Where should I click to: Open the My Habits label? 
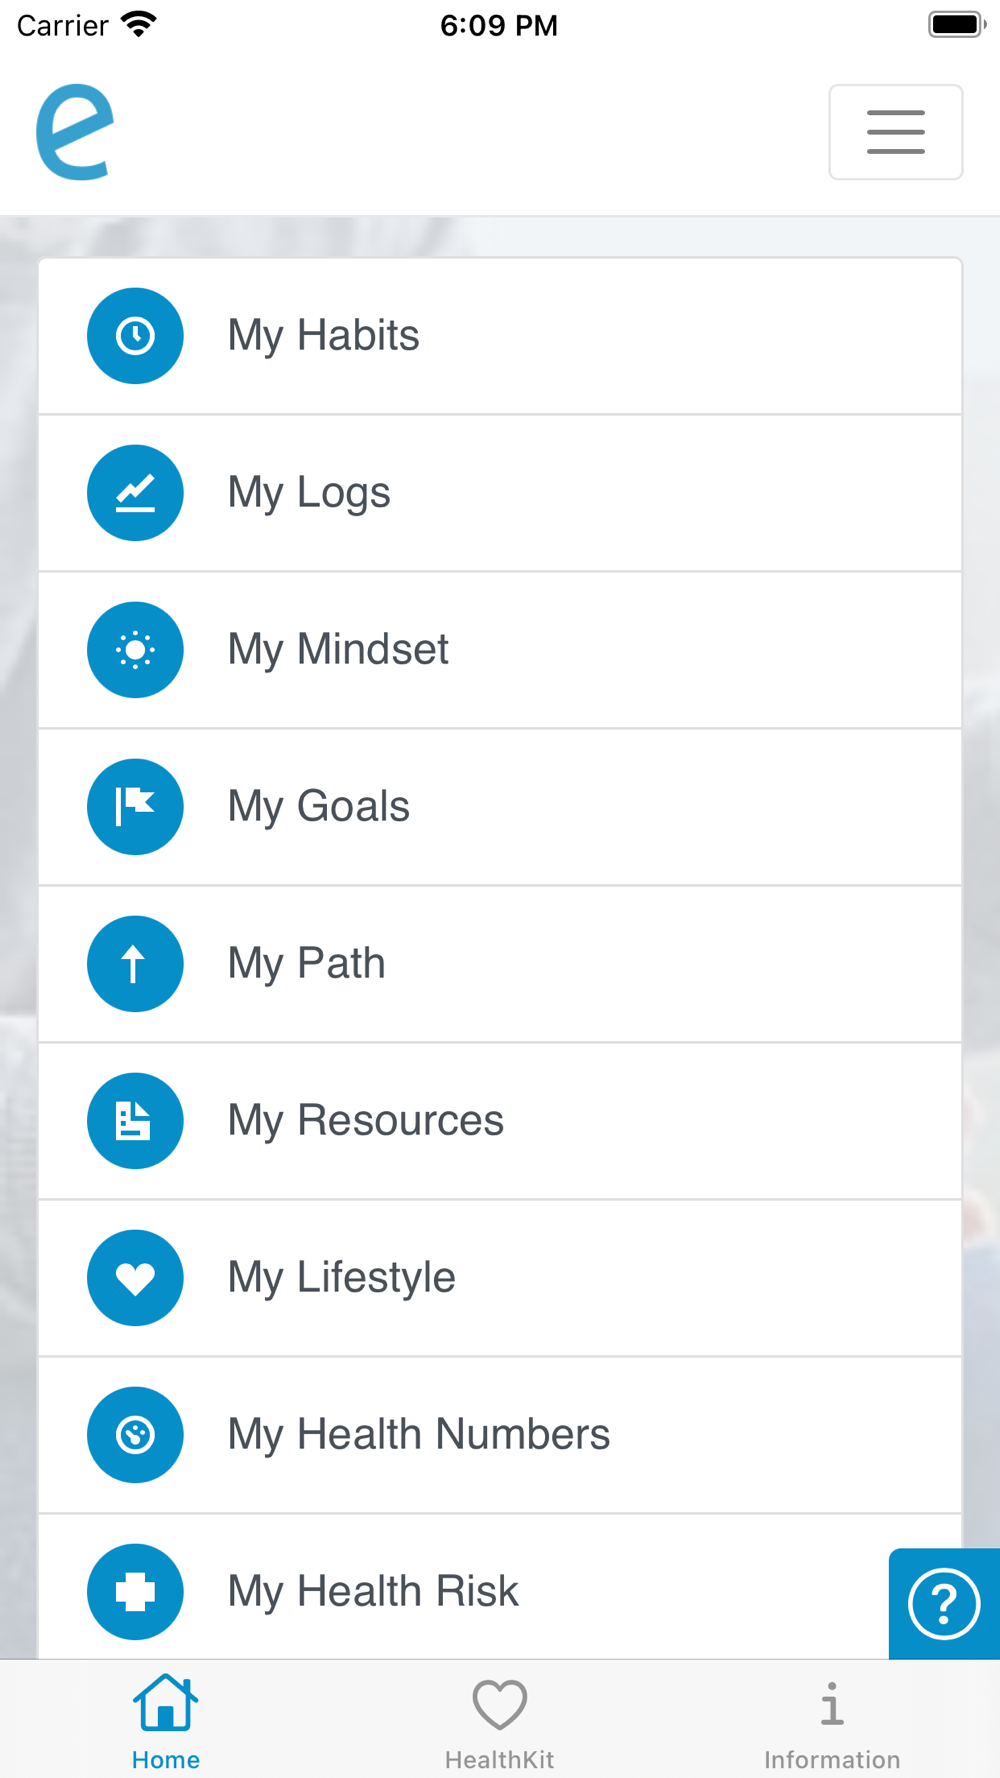tap(323, 336)
